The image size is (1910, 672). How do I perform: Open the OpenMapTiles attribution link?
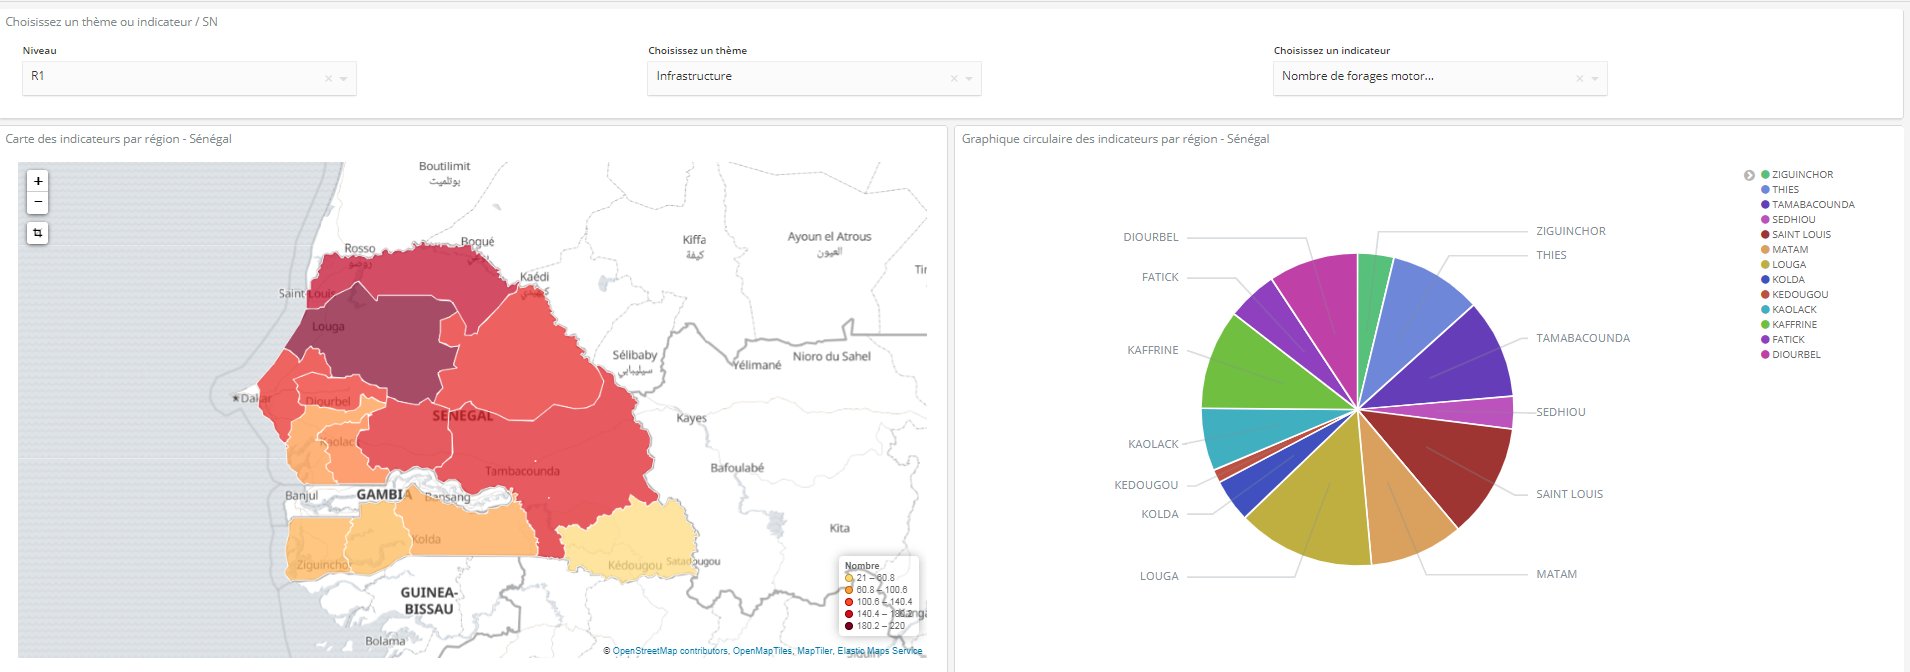point(762,651)
